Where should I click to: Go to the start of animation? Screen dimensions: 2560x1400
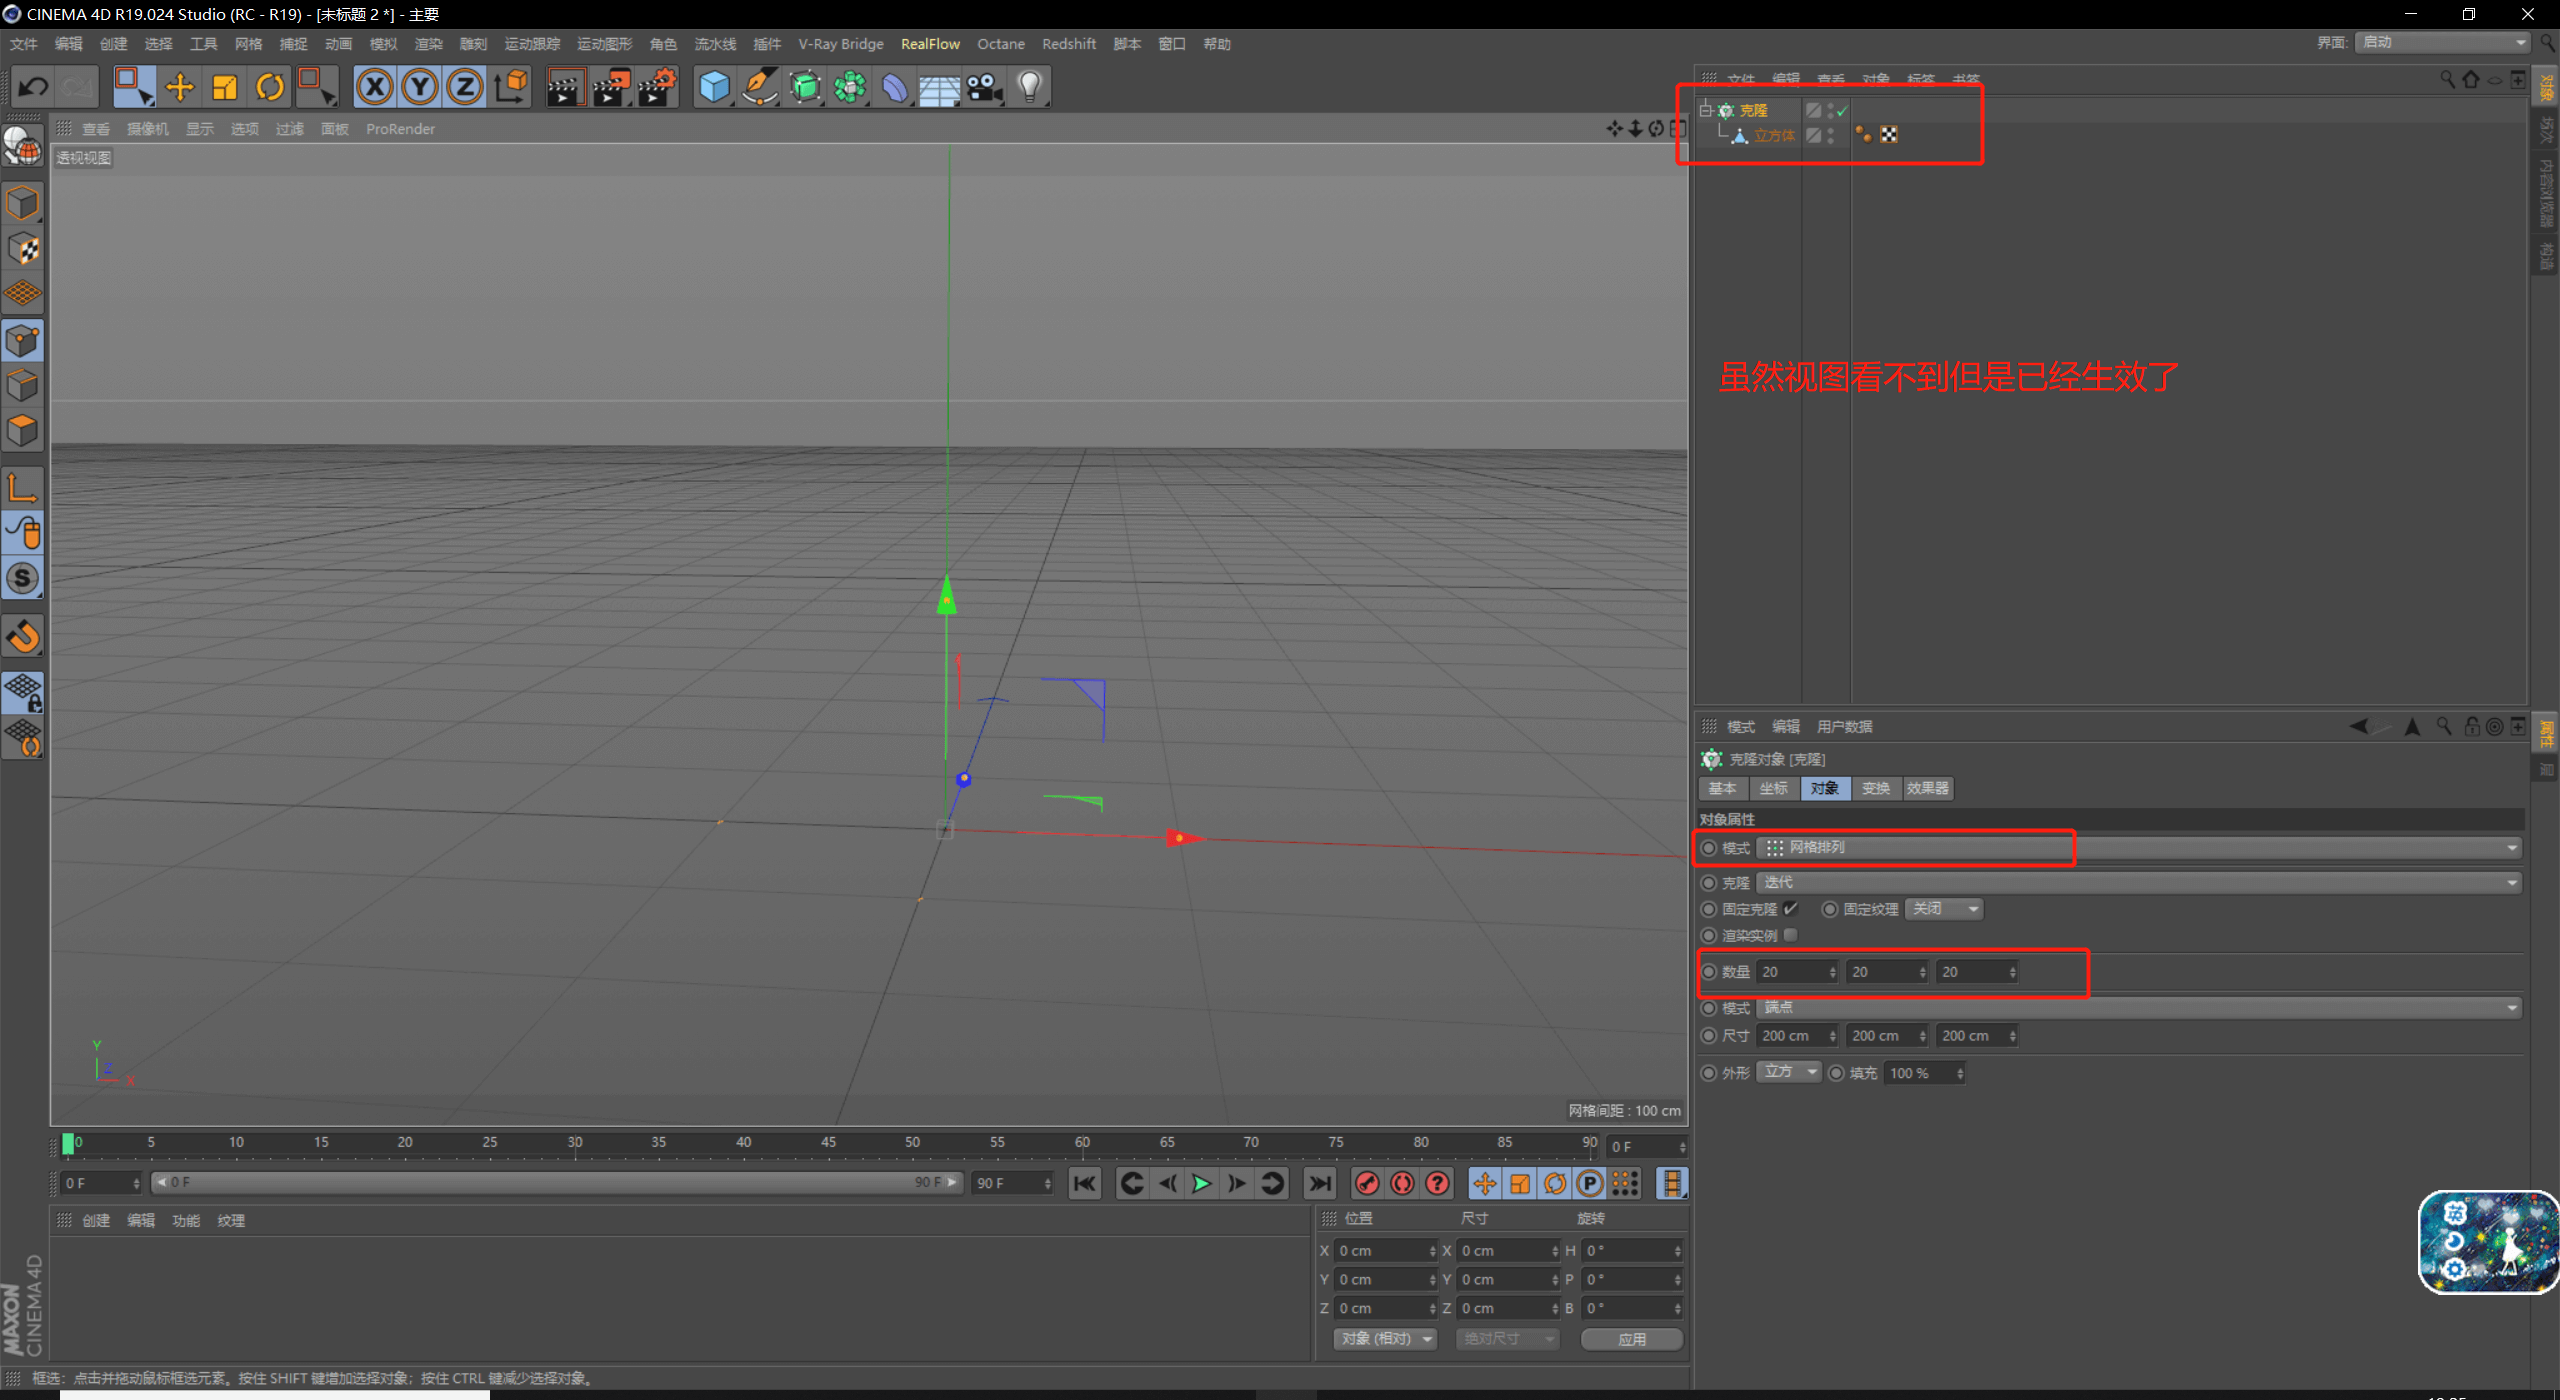click(1085, 1184)
